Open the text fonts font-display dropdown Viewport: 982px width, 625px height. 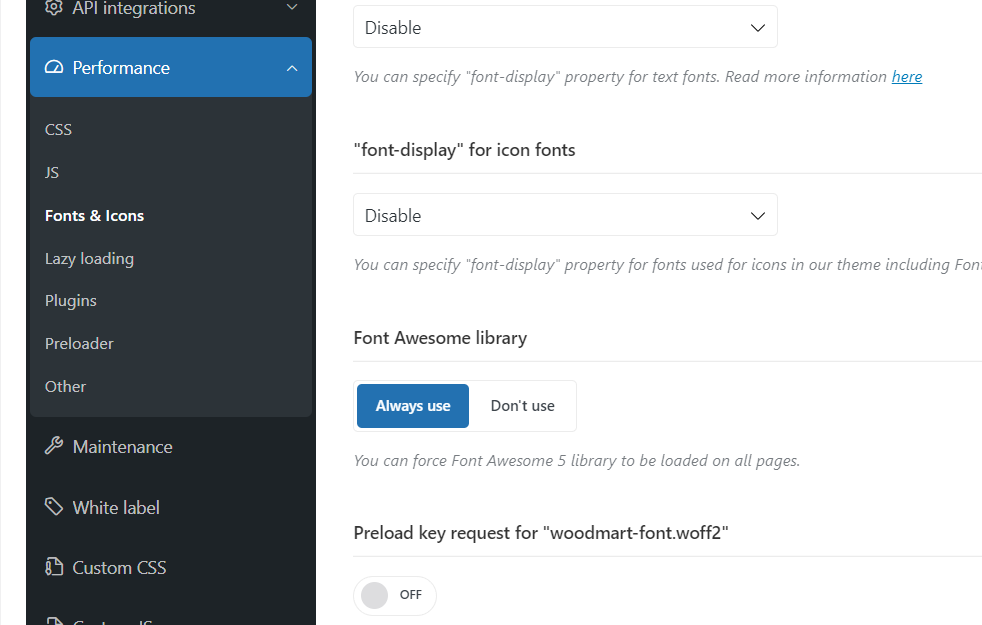coord(565,28)
